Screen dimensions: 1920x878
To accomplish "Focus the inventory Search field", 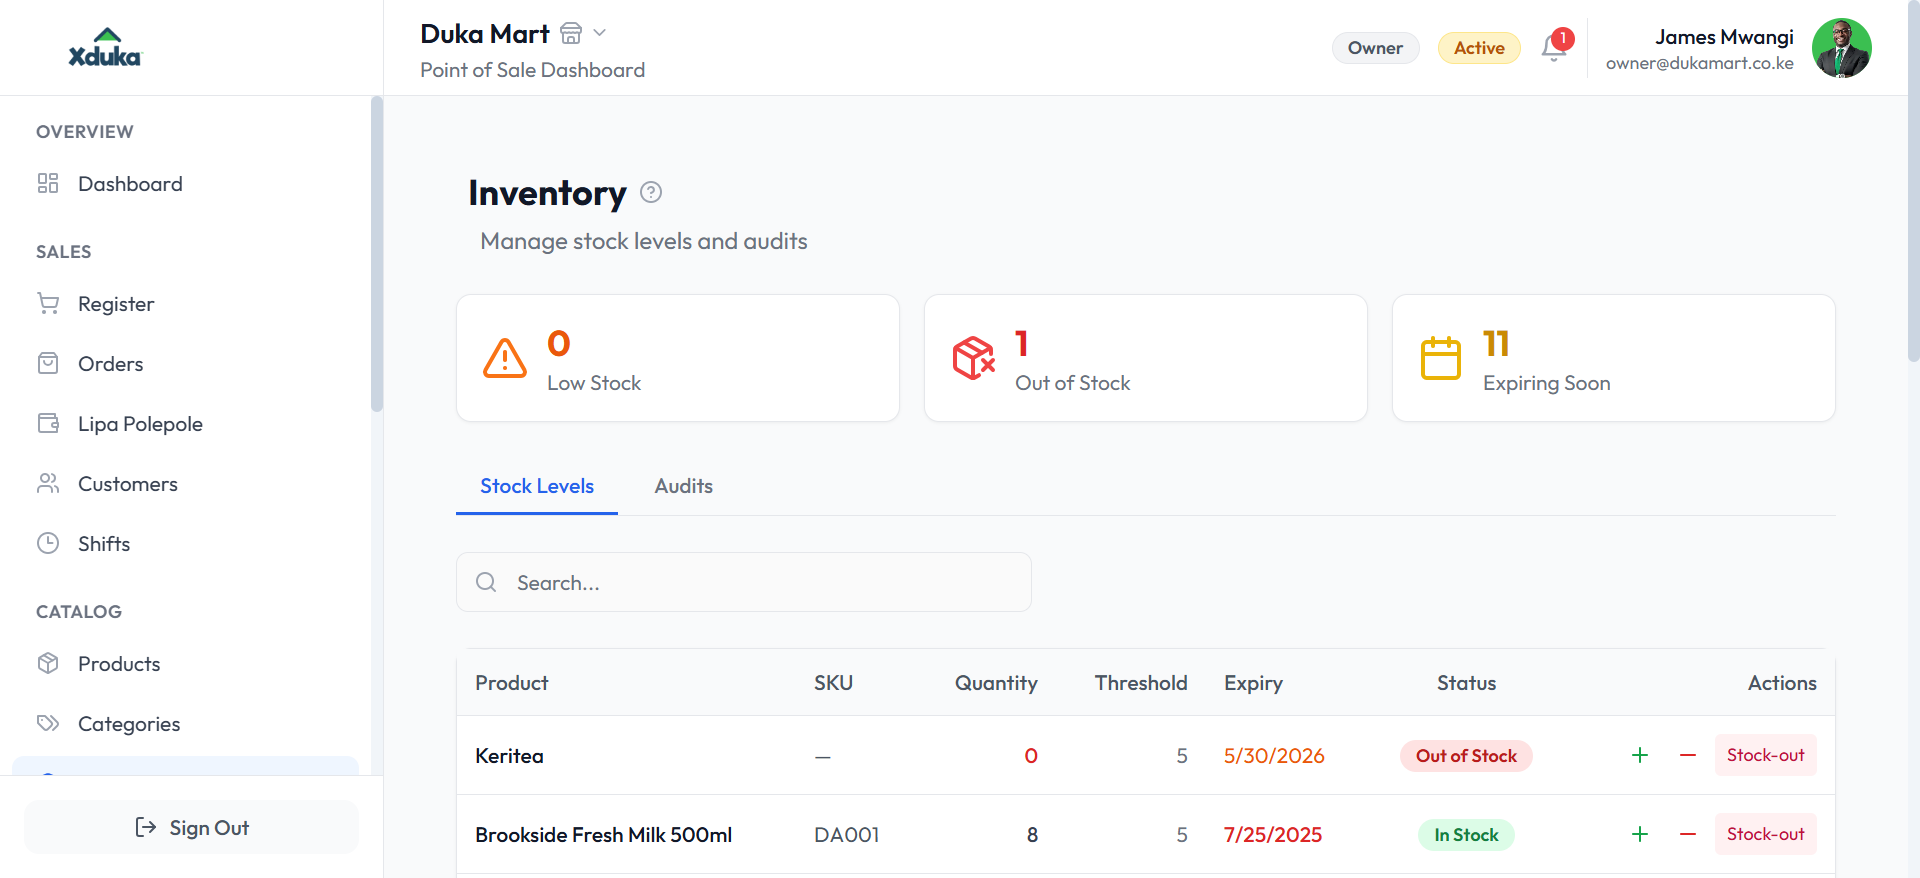I will [744, 582].
